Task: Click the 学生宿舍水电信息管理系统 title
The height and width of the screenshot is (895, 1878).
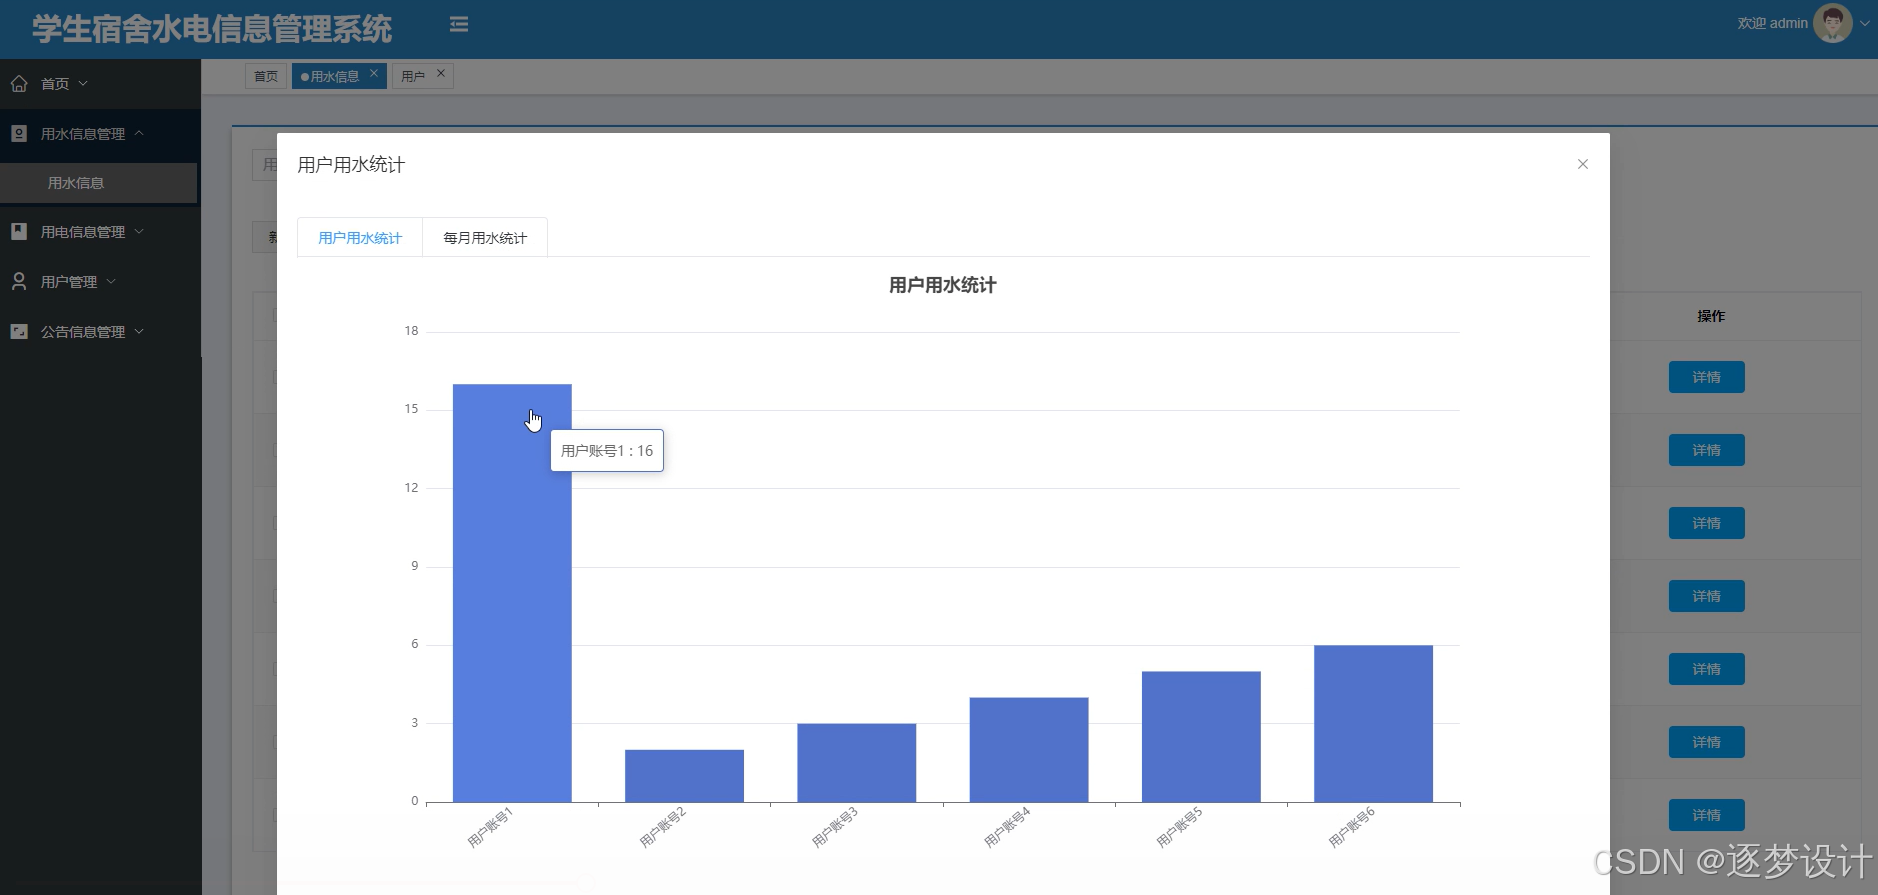Action: [212, 29]
